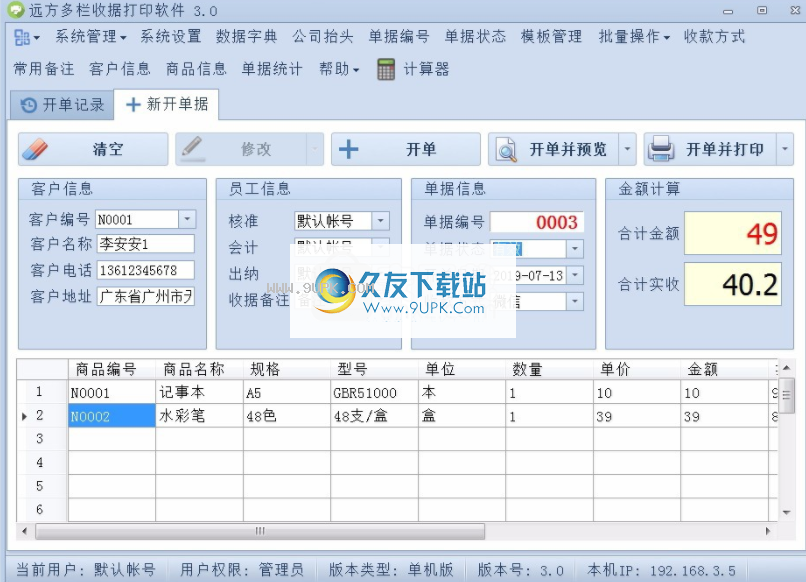
Task: Open 常用备注 from the toolbar
Action: click(44, 69)
